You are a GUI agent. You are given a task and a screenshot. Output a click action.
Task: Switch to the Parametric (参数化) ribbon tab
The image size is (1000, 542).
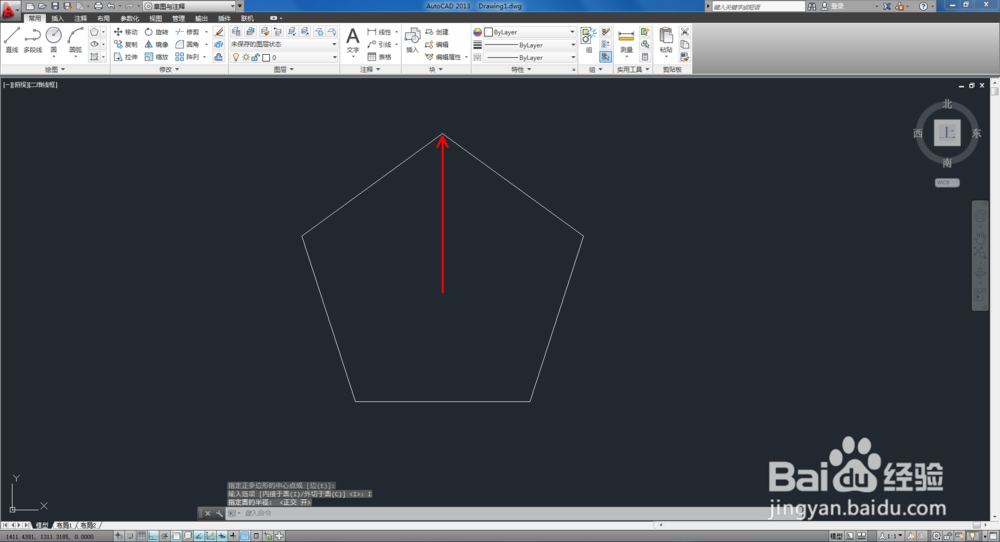coord(129,18)
